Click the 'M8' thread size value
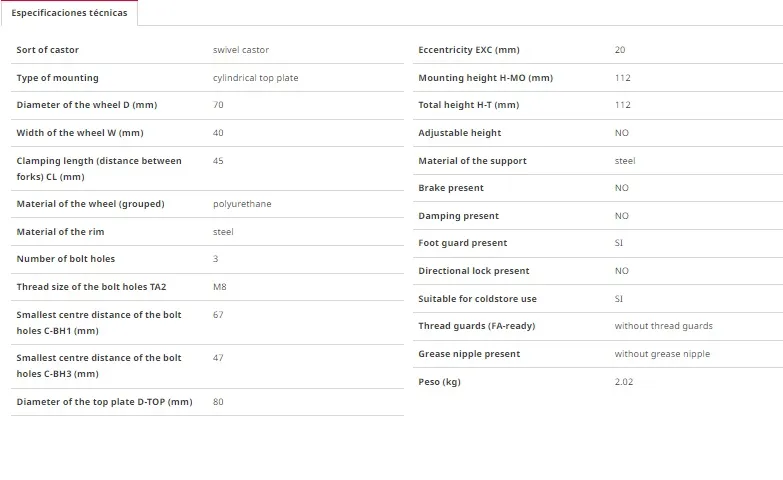Screen dimensions: 783x480 pos(220,287)
